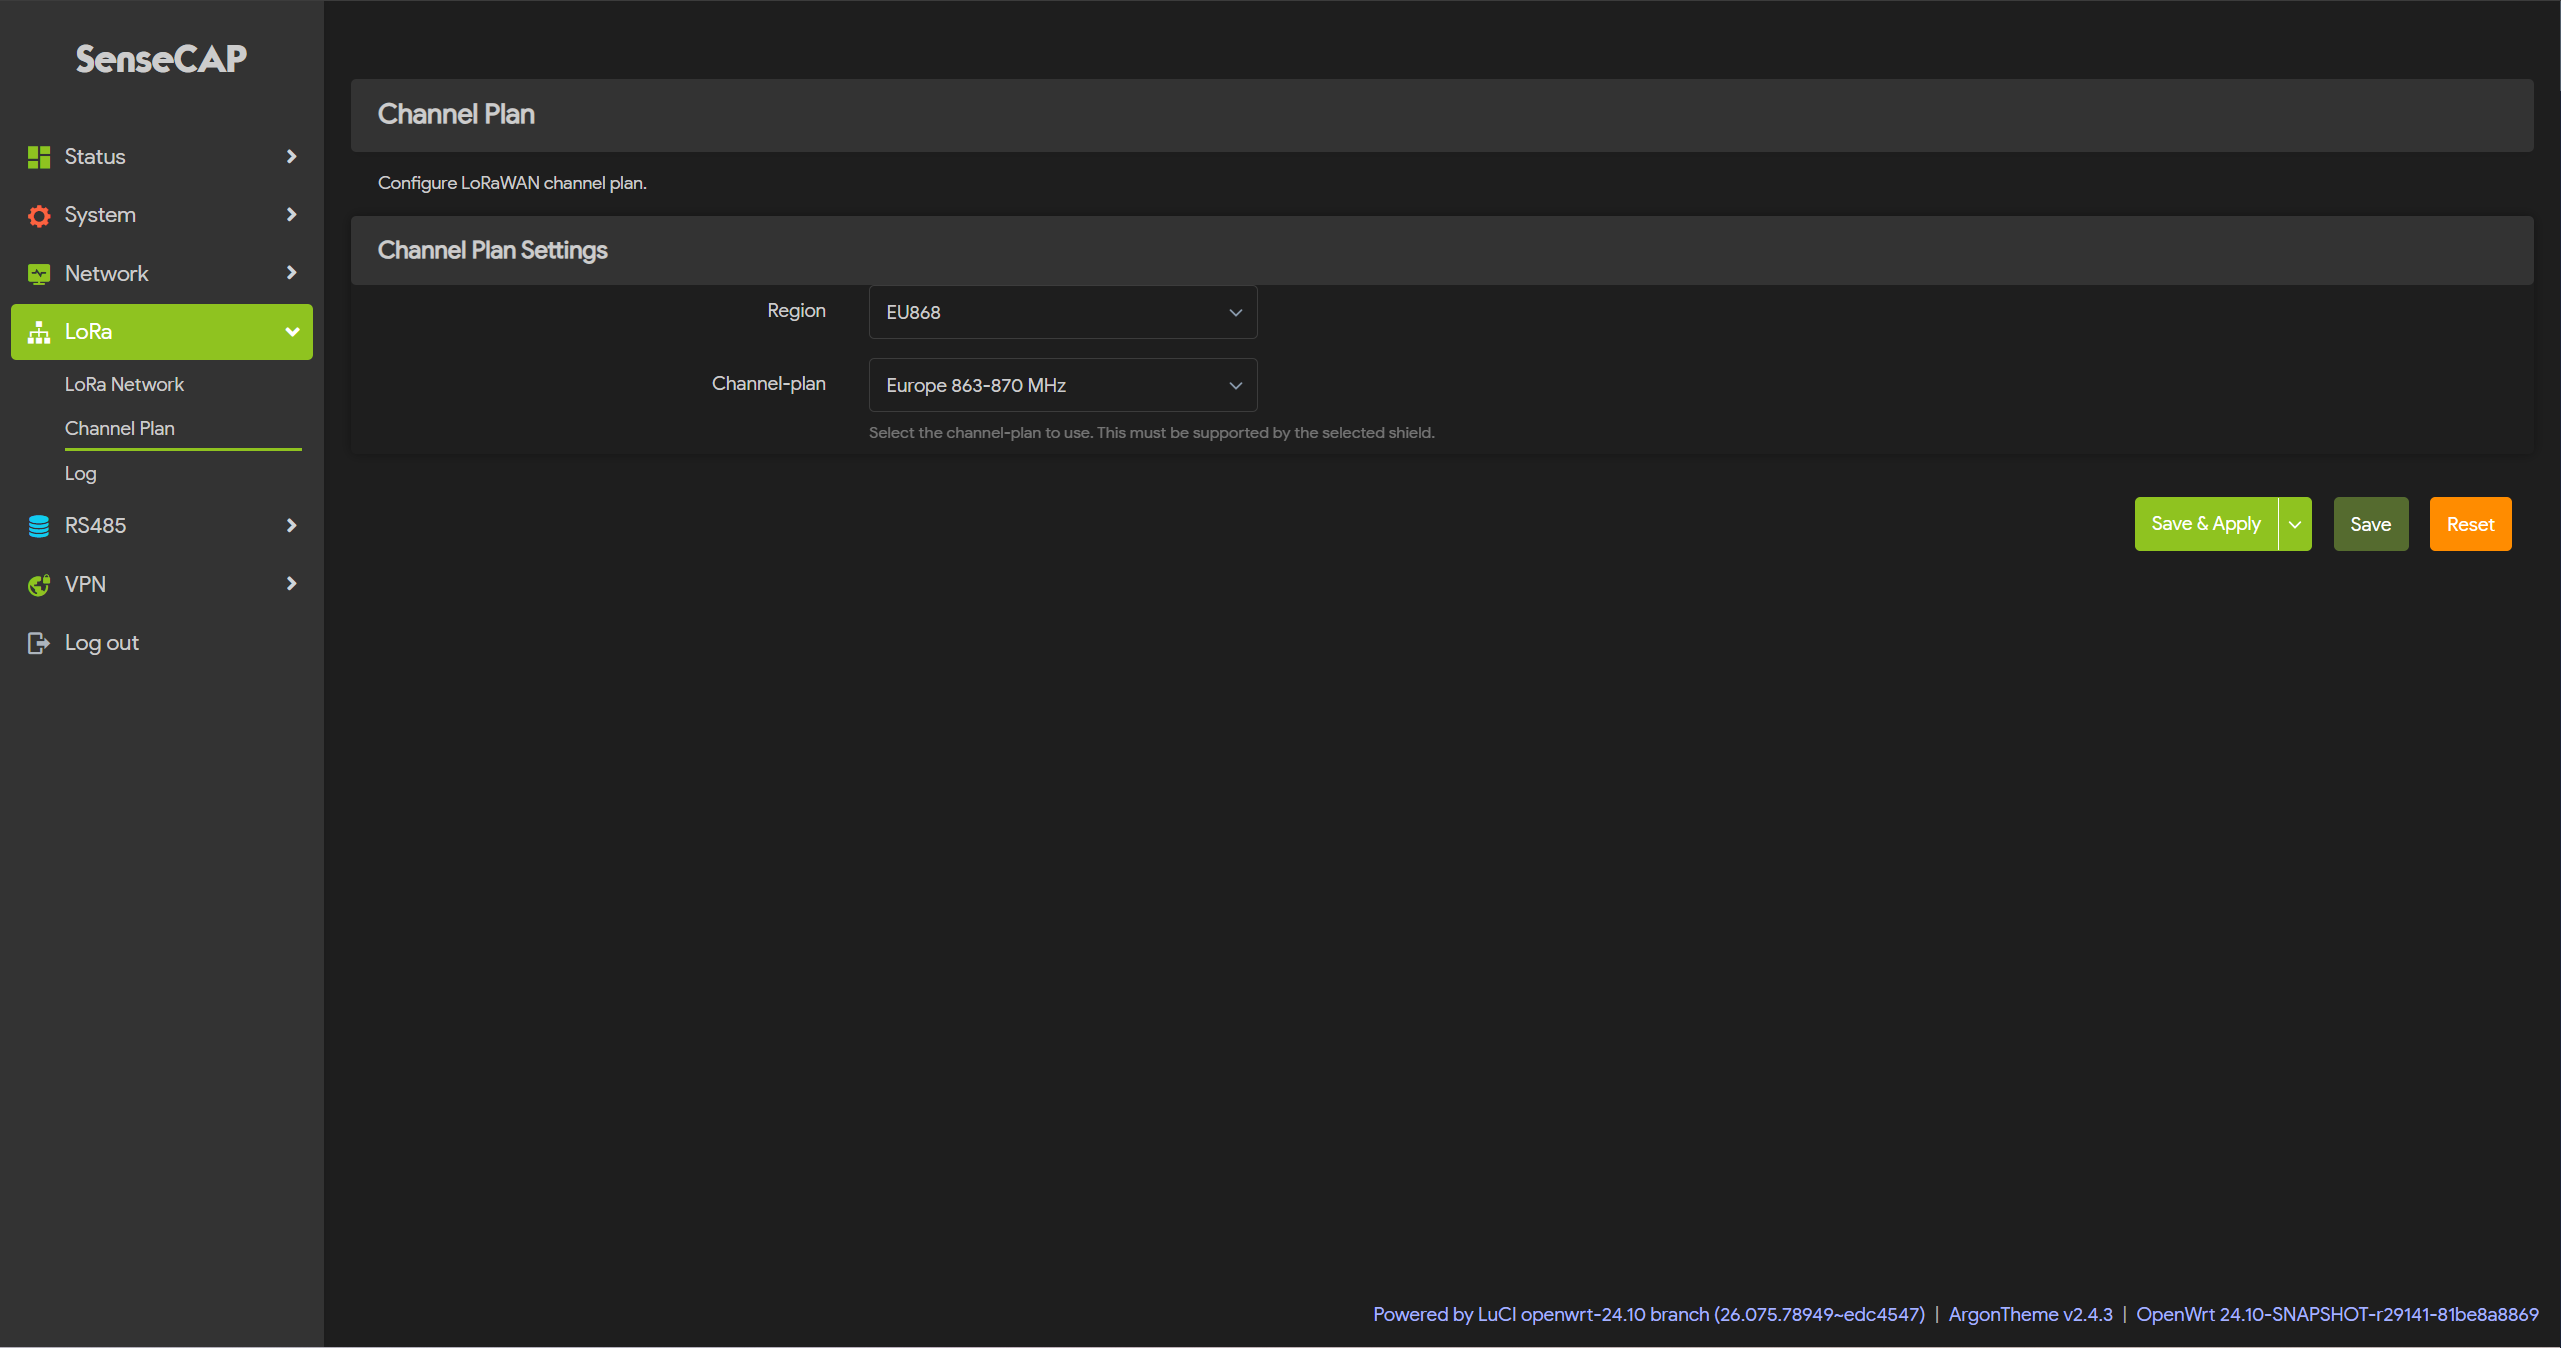The height and width of the screenshot is (1348, 2561).
Task: Click the Status dashboard icon in sidebar
Action: click(x=39, y=157)
